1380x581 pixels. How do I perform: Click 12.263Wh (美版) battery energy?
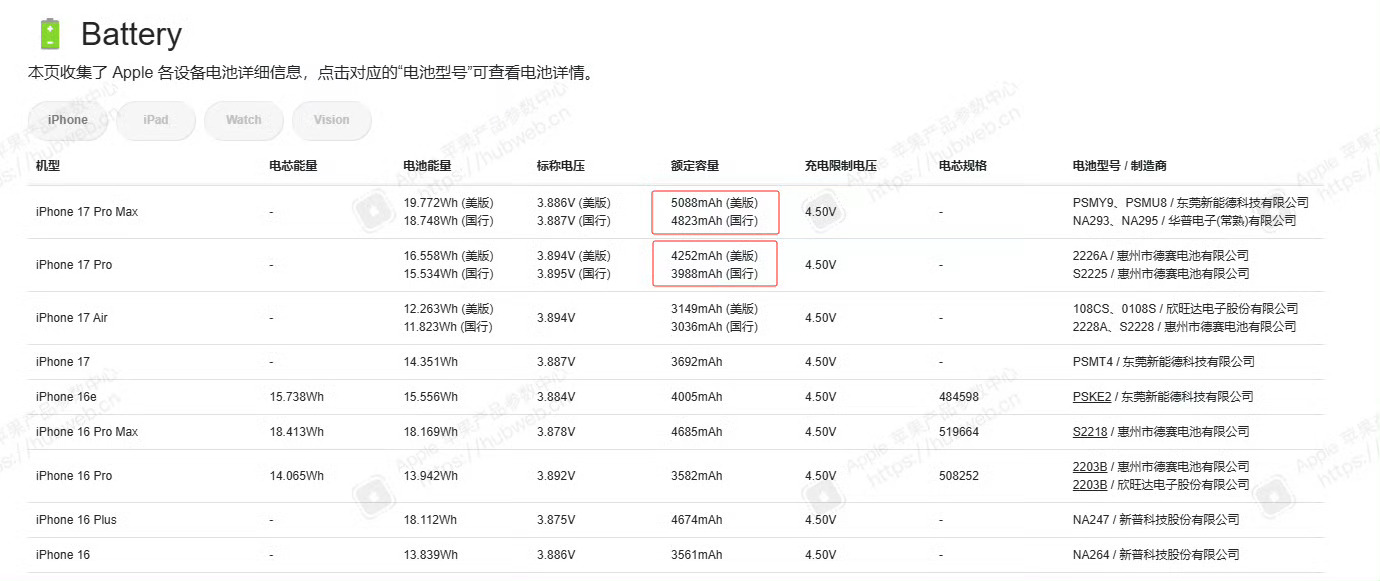pos(448,309)
